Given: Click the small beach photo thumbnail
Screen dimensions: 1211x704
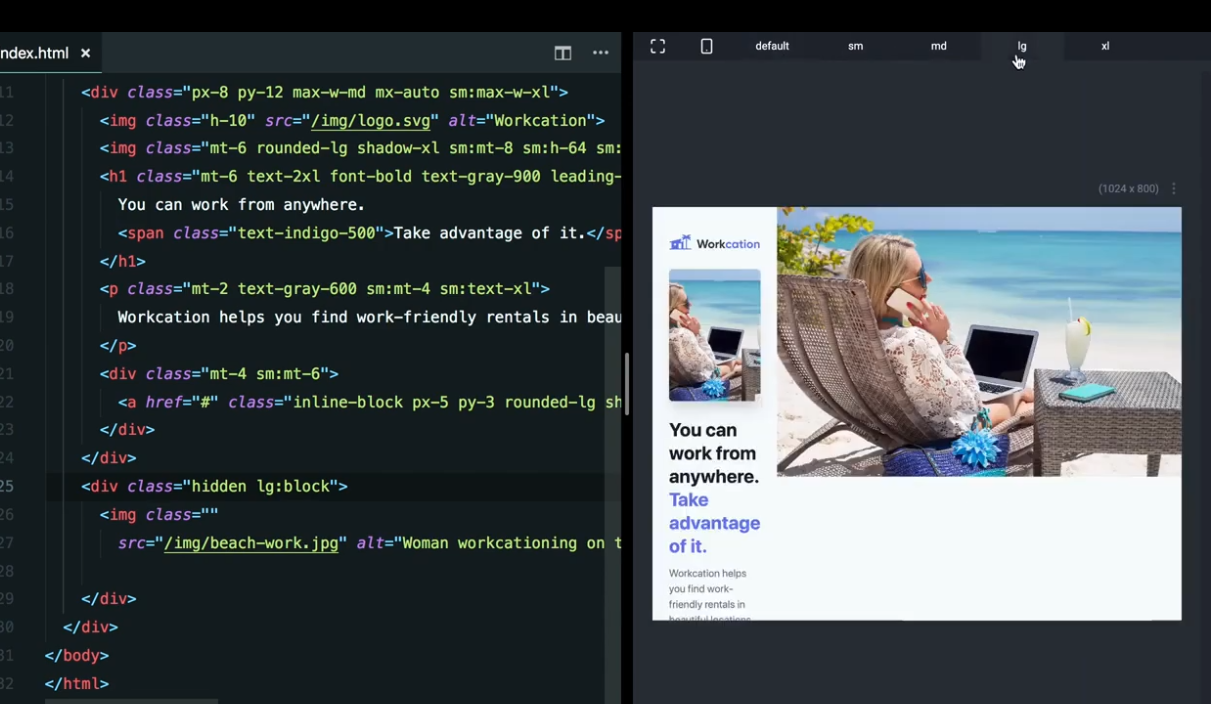Looking at the screenshot, I should [x=714, y=335].
